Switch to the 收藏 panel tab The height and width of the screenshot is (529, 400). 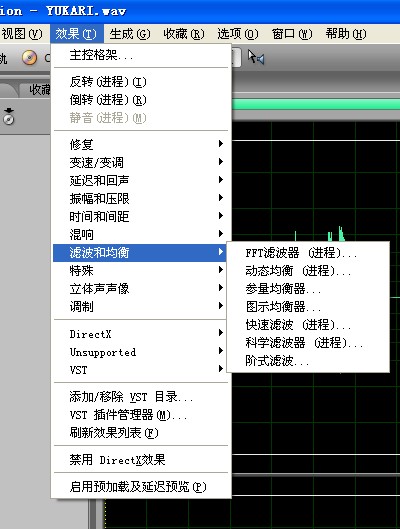[x=39, y=90]
